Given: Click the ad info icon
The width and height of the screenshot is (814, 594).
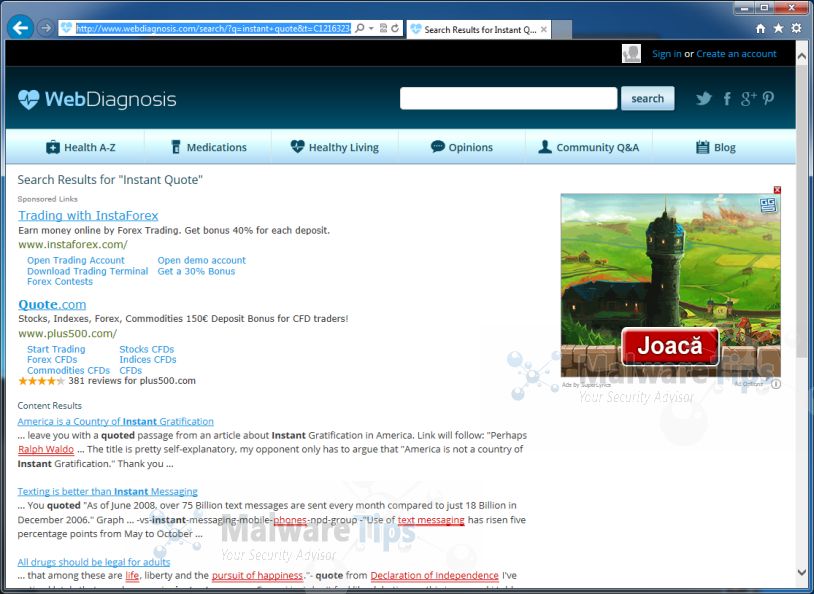Looking at the screenshot, I should click(x=776, y=384).
